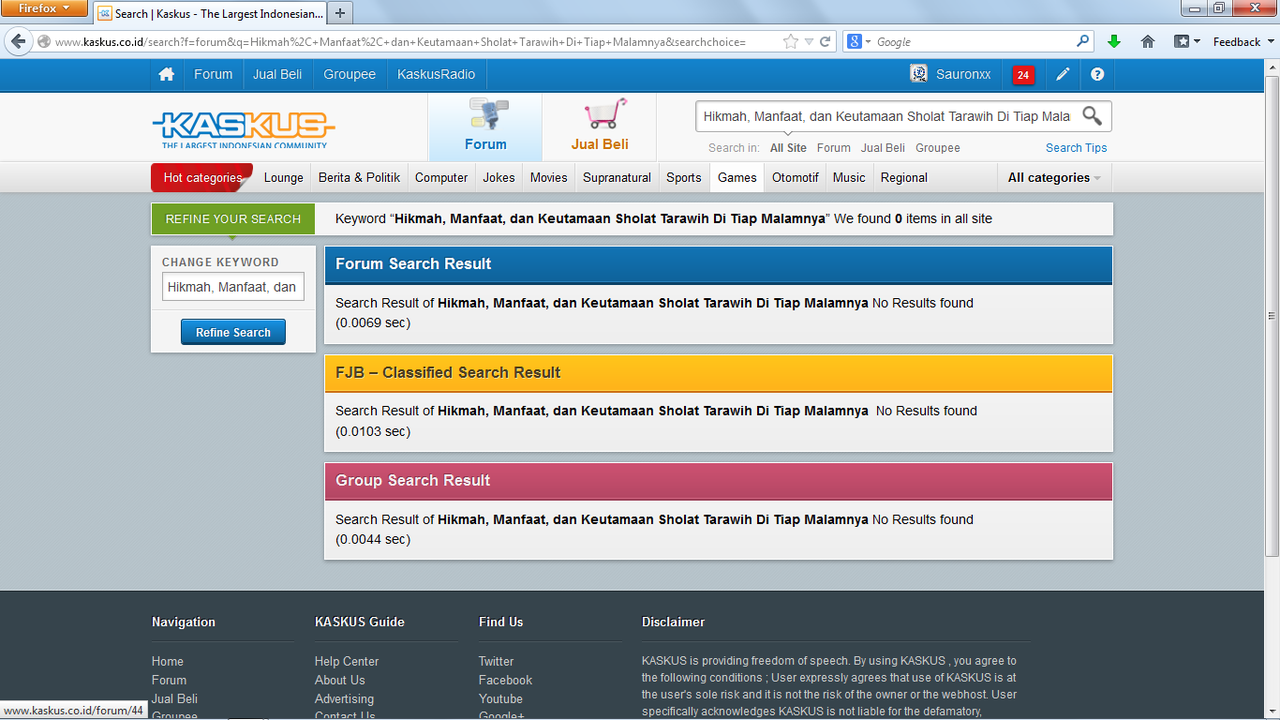The width and height of the screenshot is (1280, 720).
Task: Click the Group Search Result header
Action: (718, 481)
